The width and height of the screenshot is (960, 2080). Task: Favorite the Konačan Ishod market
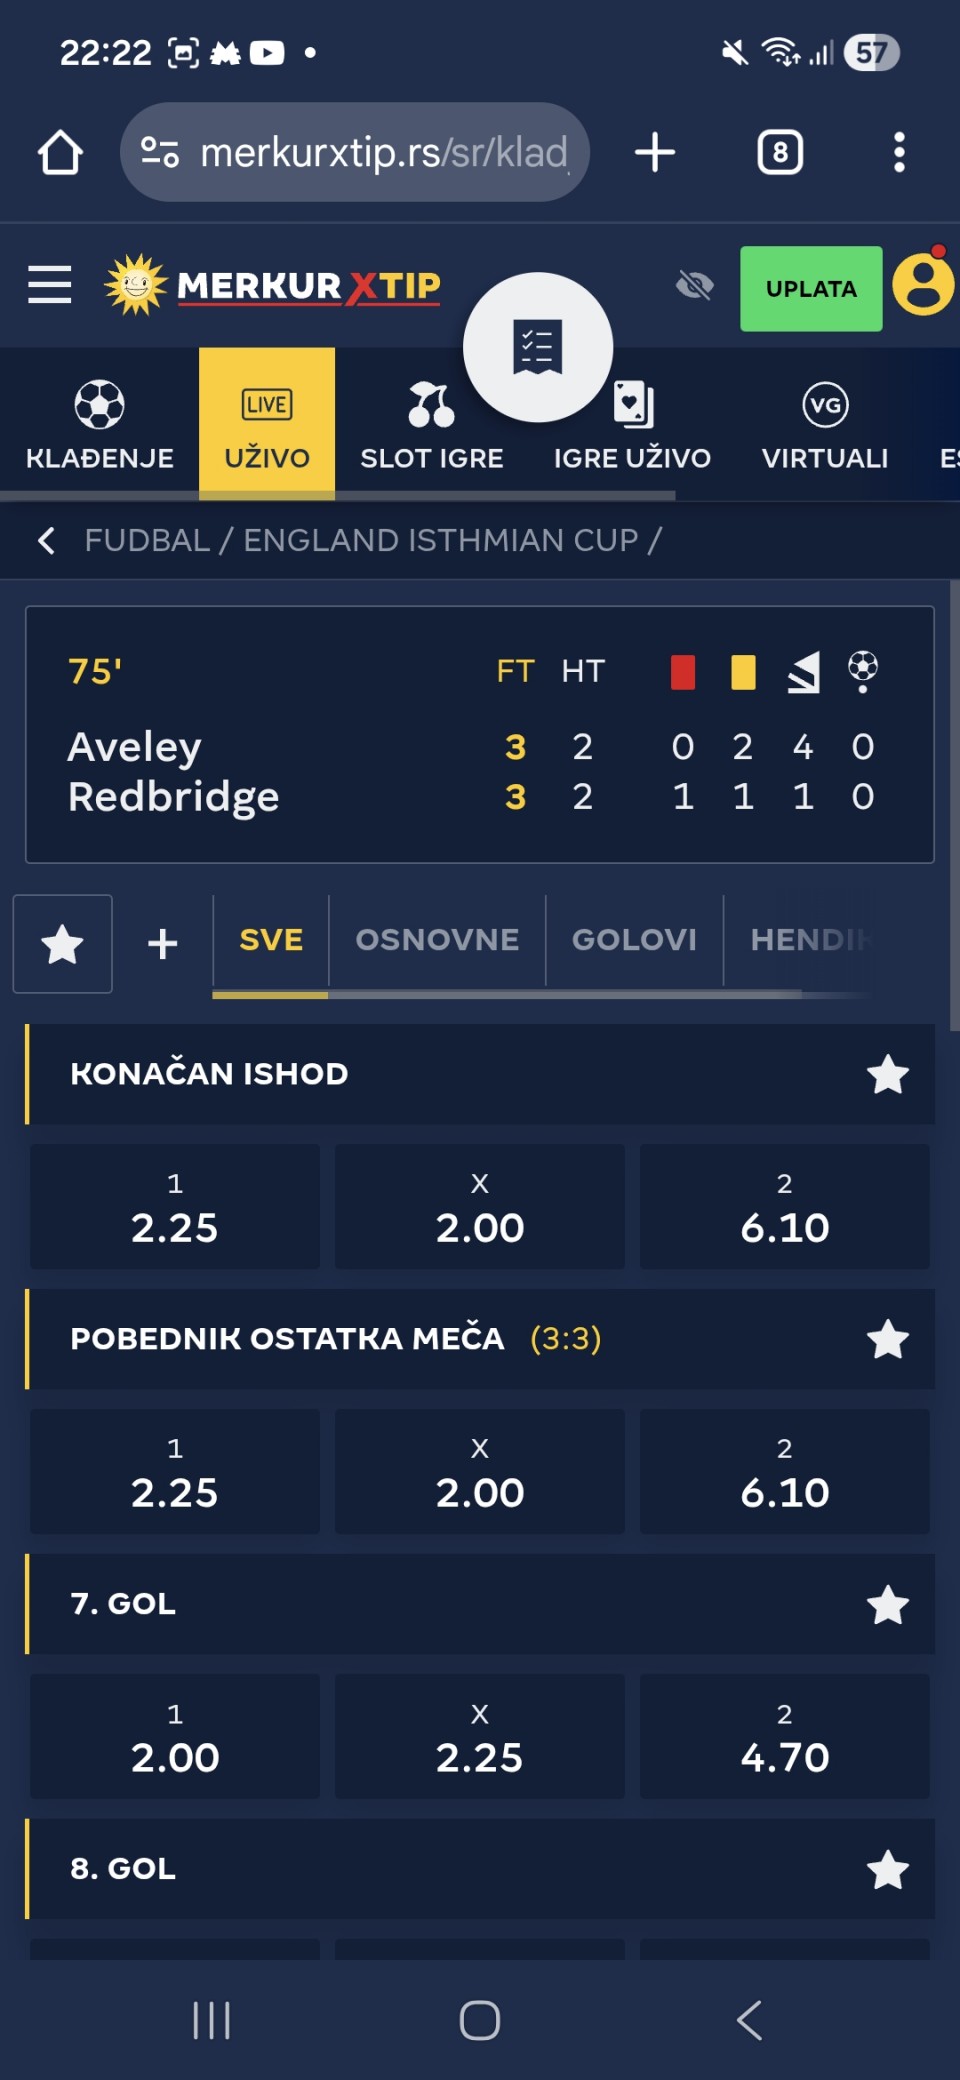coord(887,1075)
